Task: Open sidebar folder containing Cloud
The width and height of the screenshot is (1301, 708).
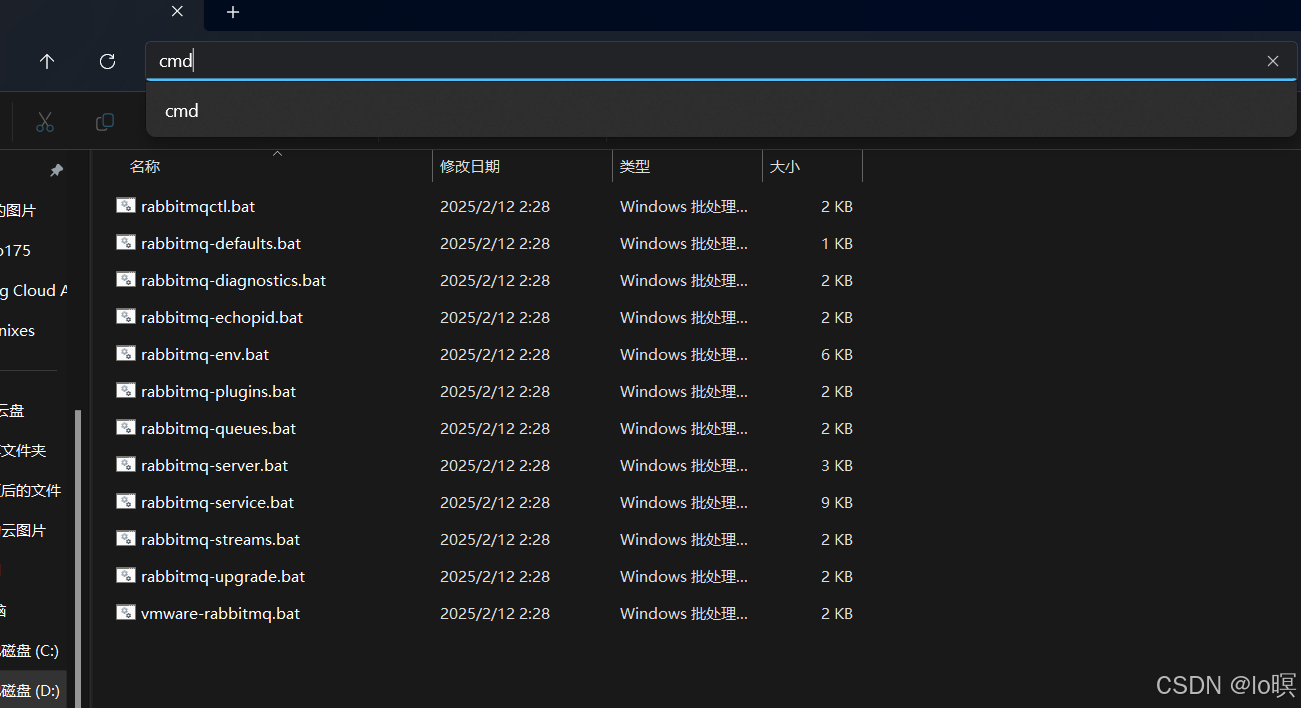Action: 34,291
